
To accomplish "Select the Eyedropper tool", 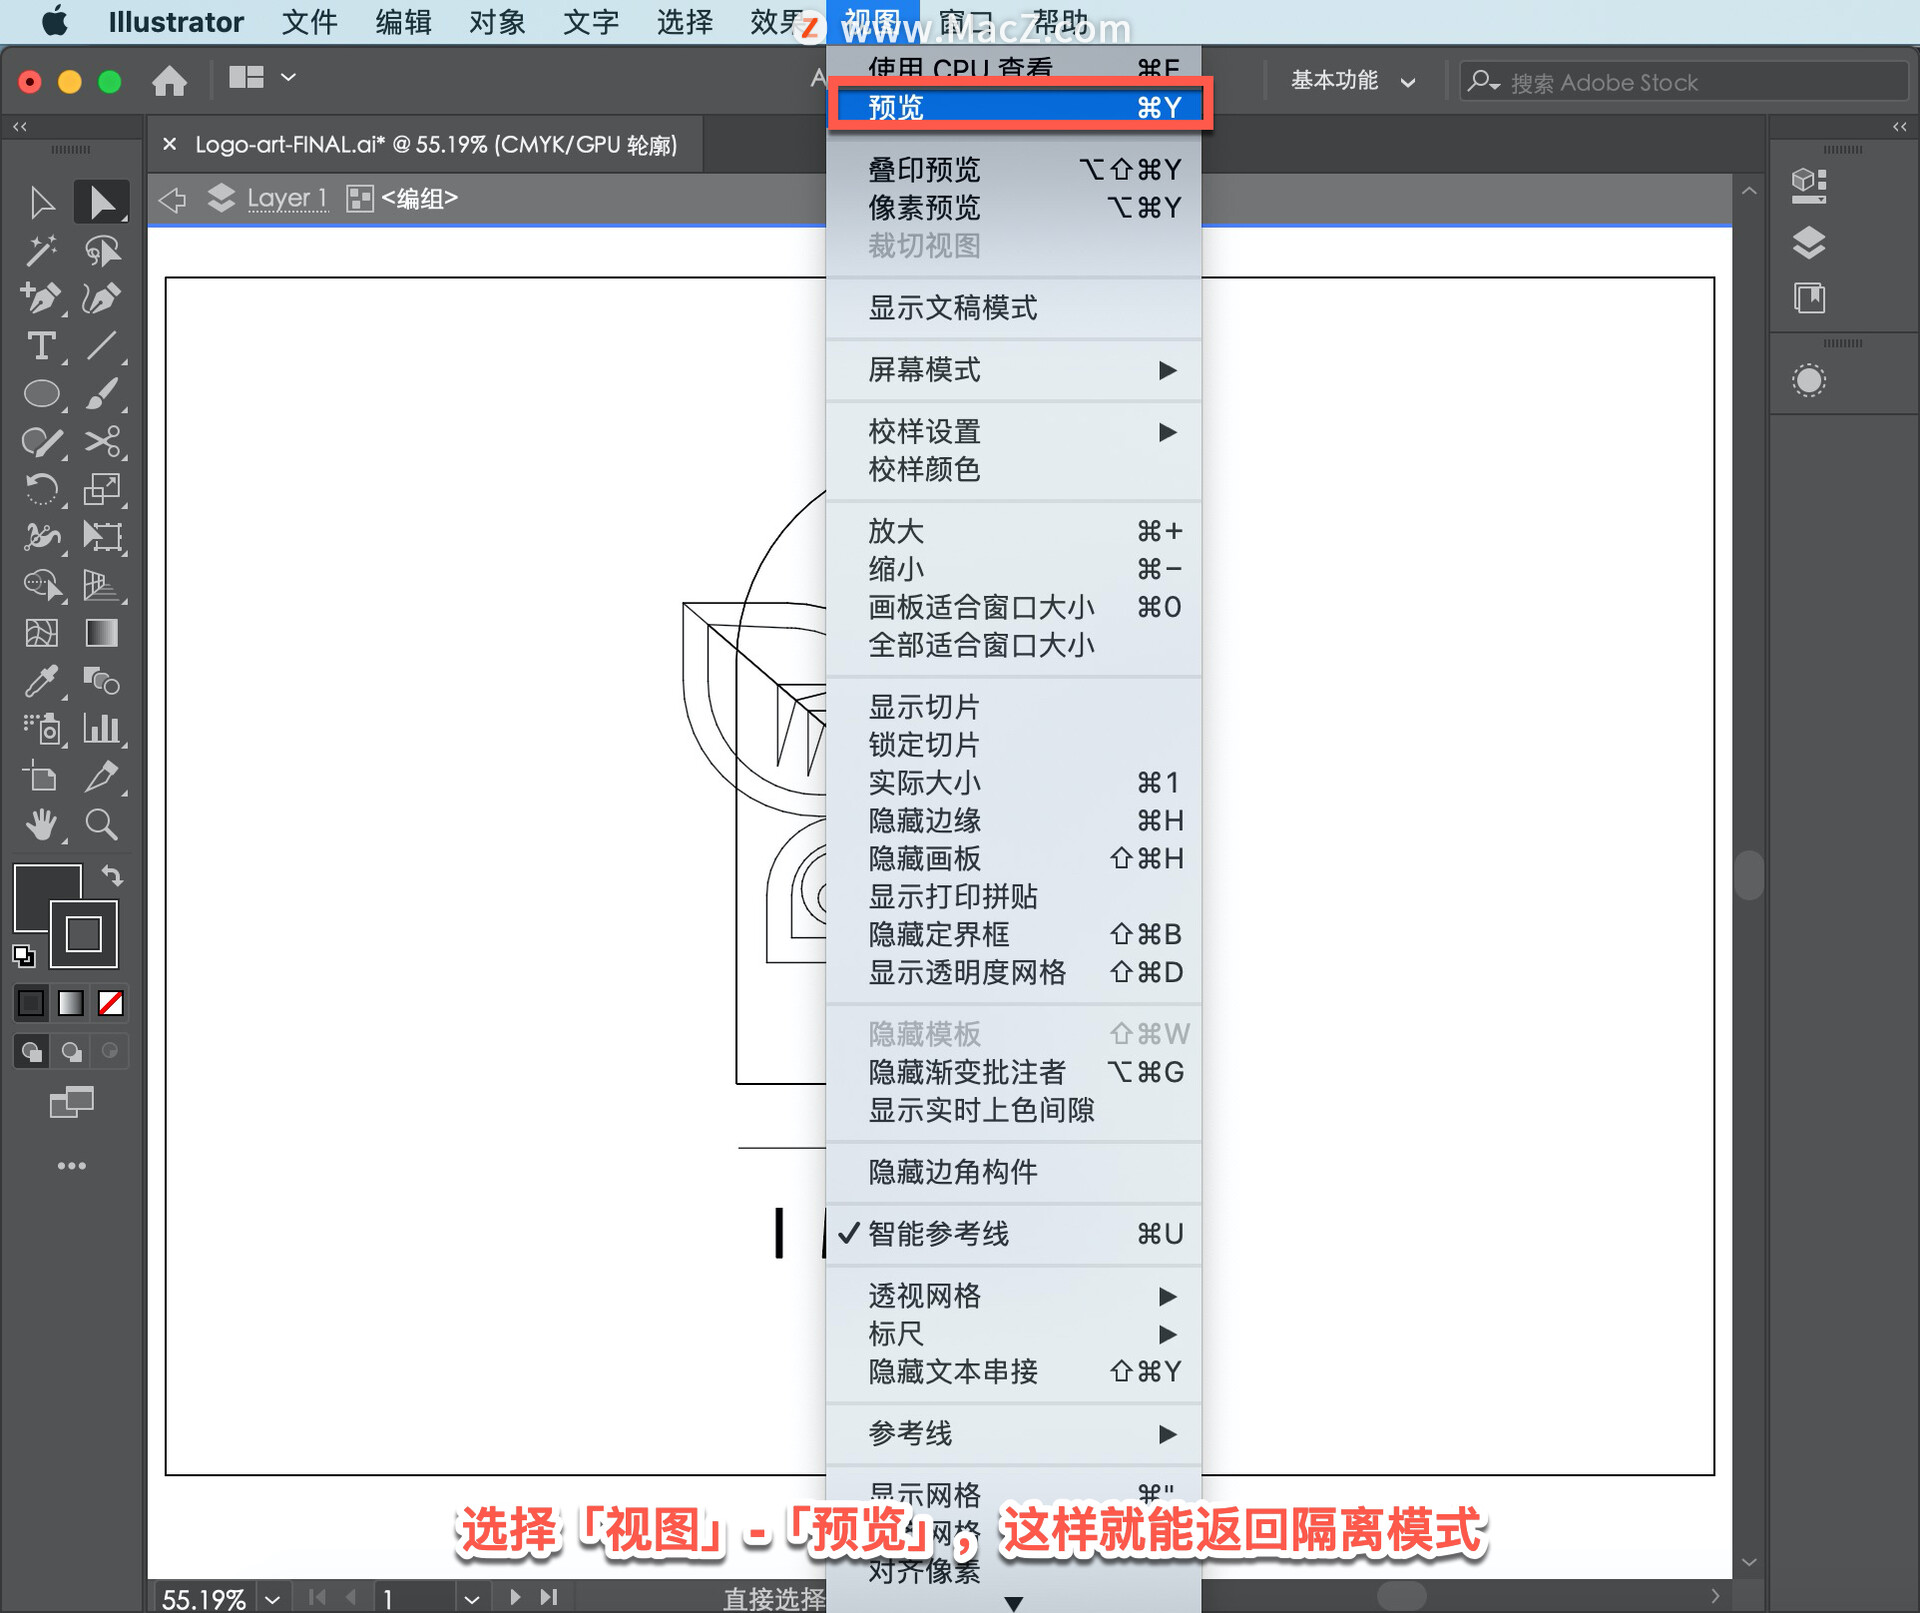I will click(41, 681).
